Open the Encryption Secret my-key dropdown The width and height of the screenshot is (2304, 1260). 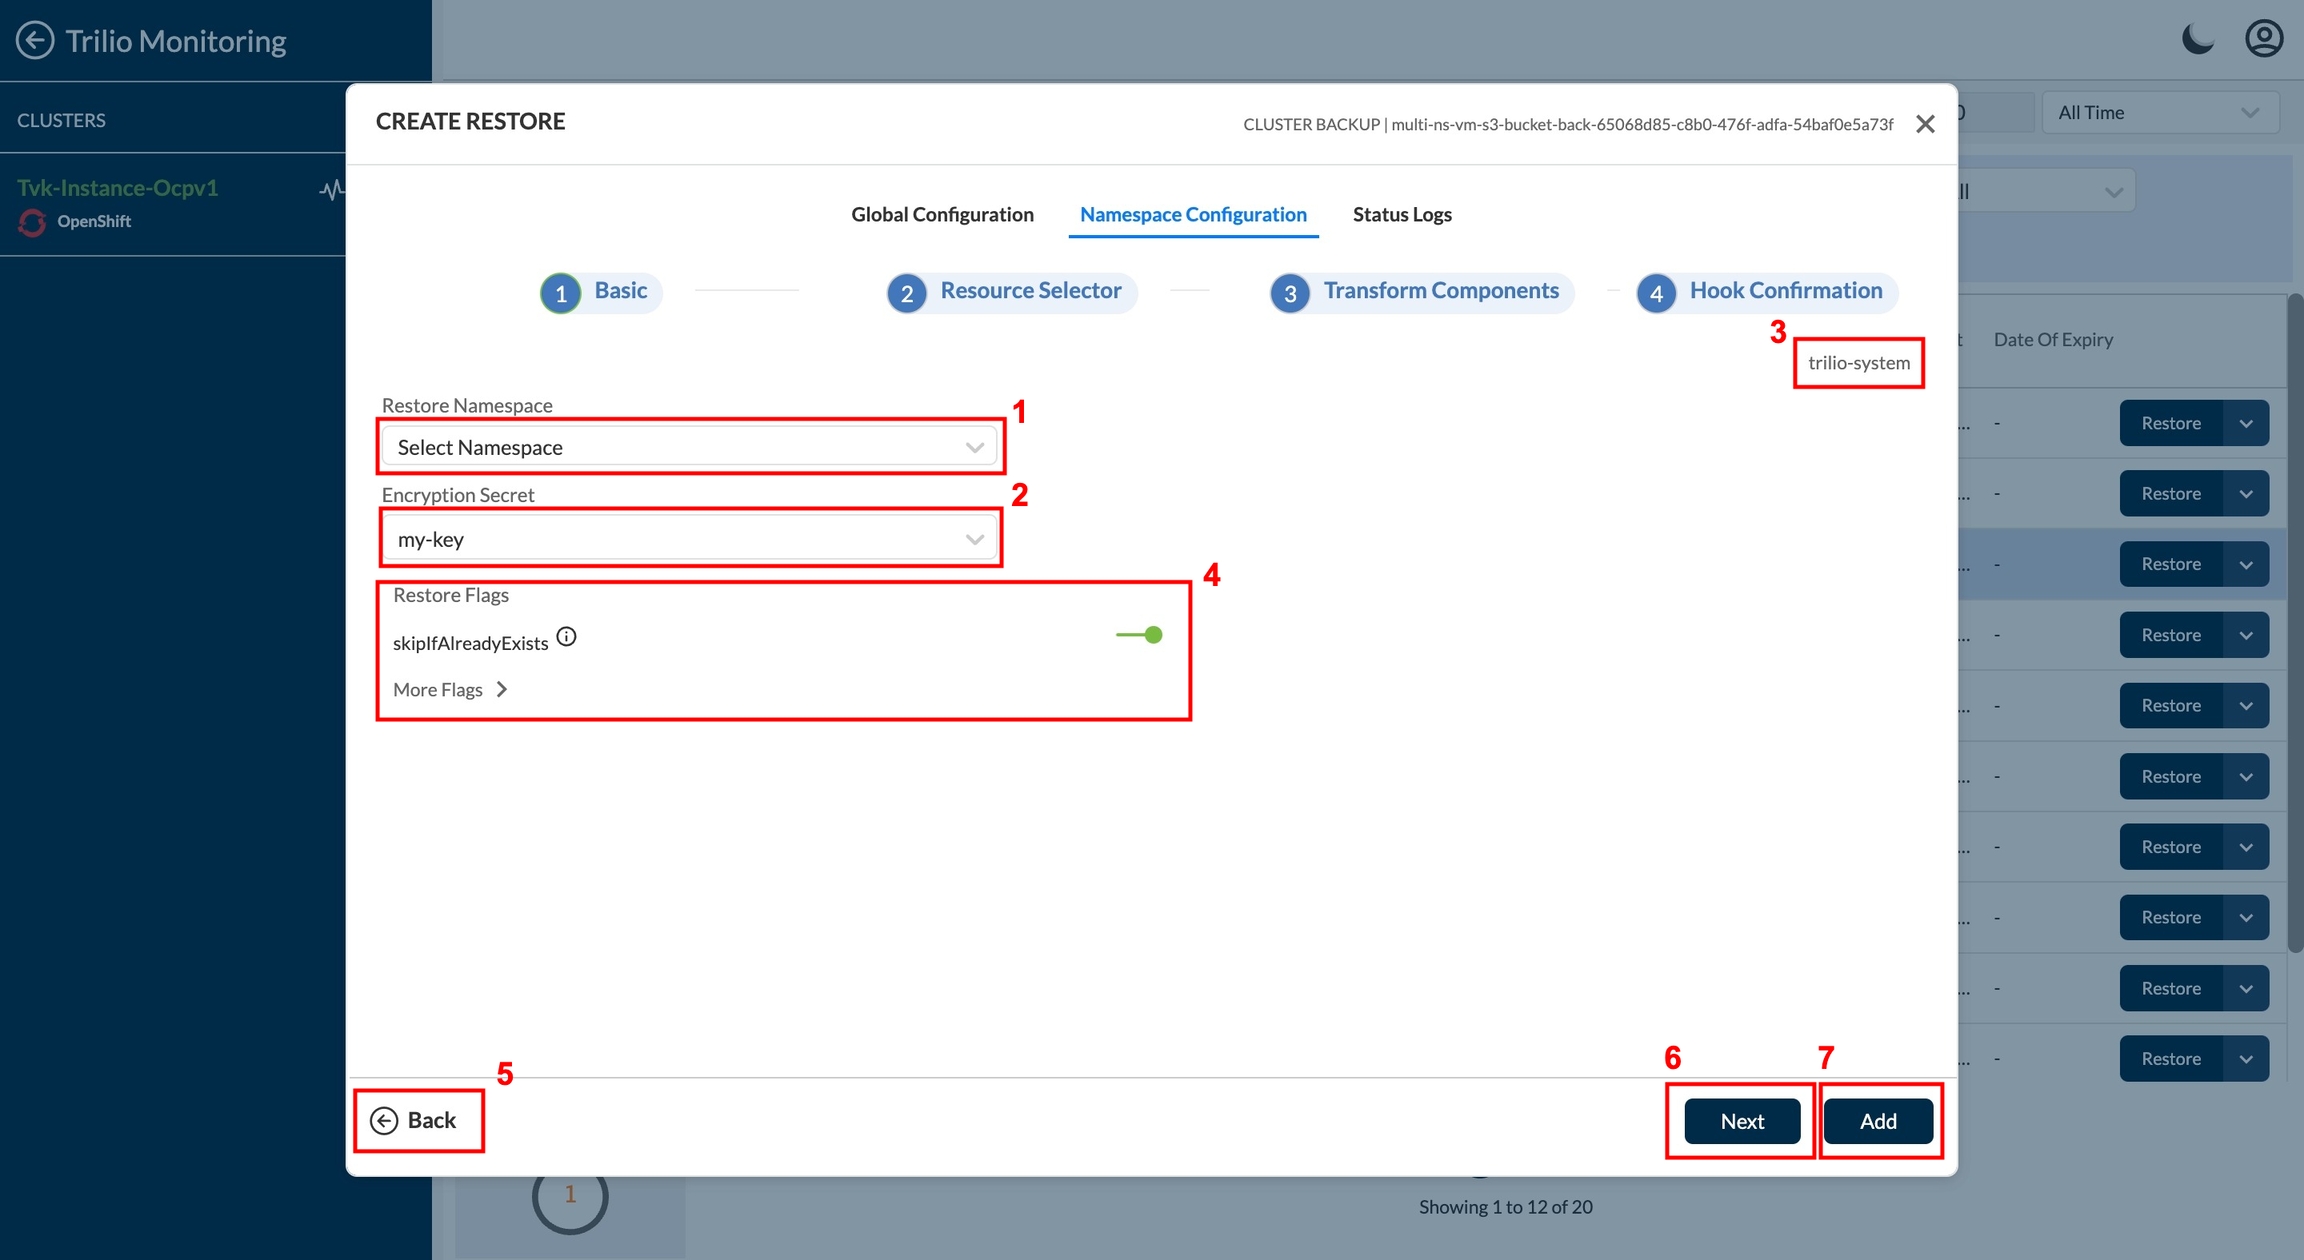(x=689, y=540)
